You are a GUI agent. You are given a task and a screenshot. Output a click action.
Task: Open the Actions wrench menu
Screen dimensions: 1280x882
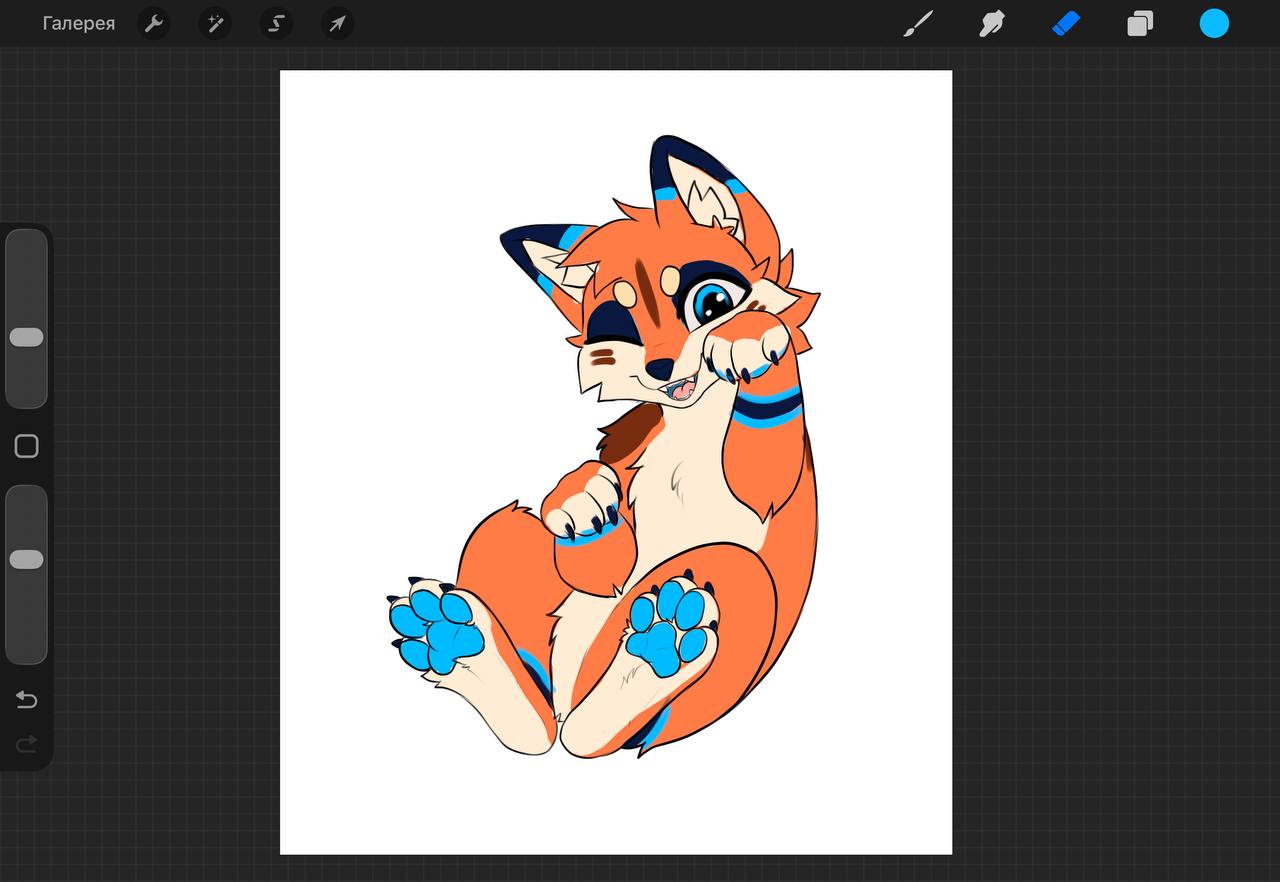tap(154, 23)
